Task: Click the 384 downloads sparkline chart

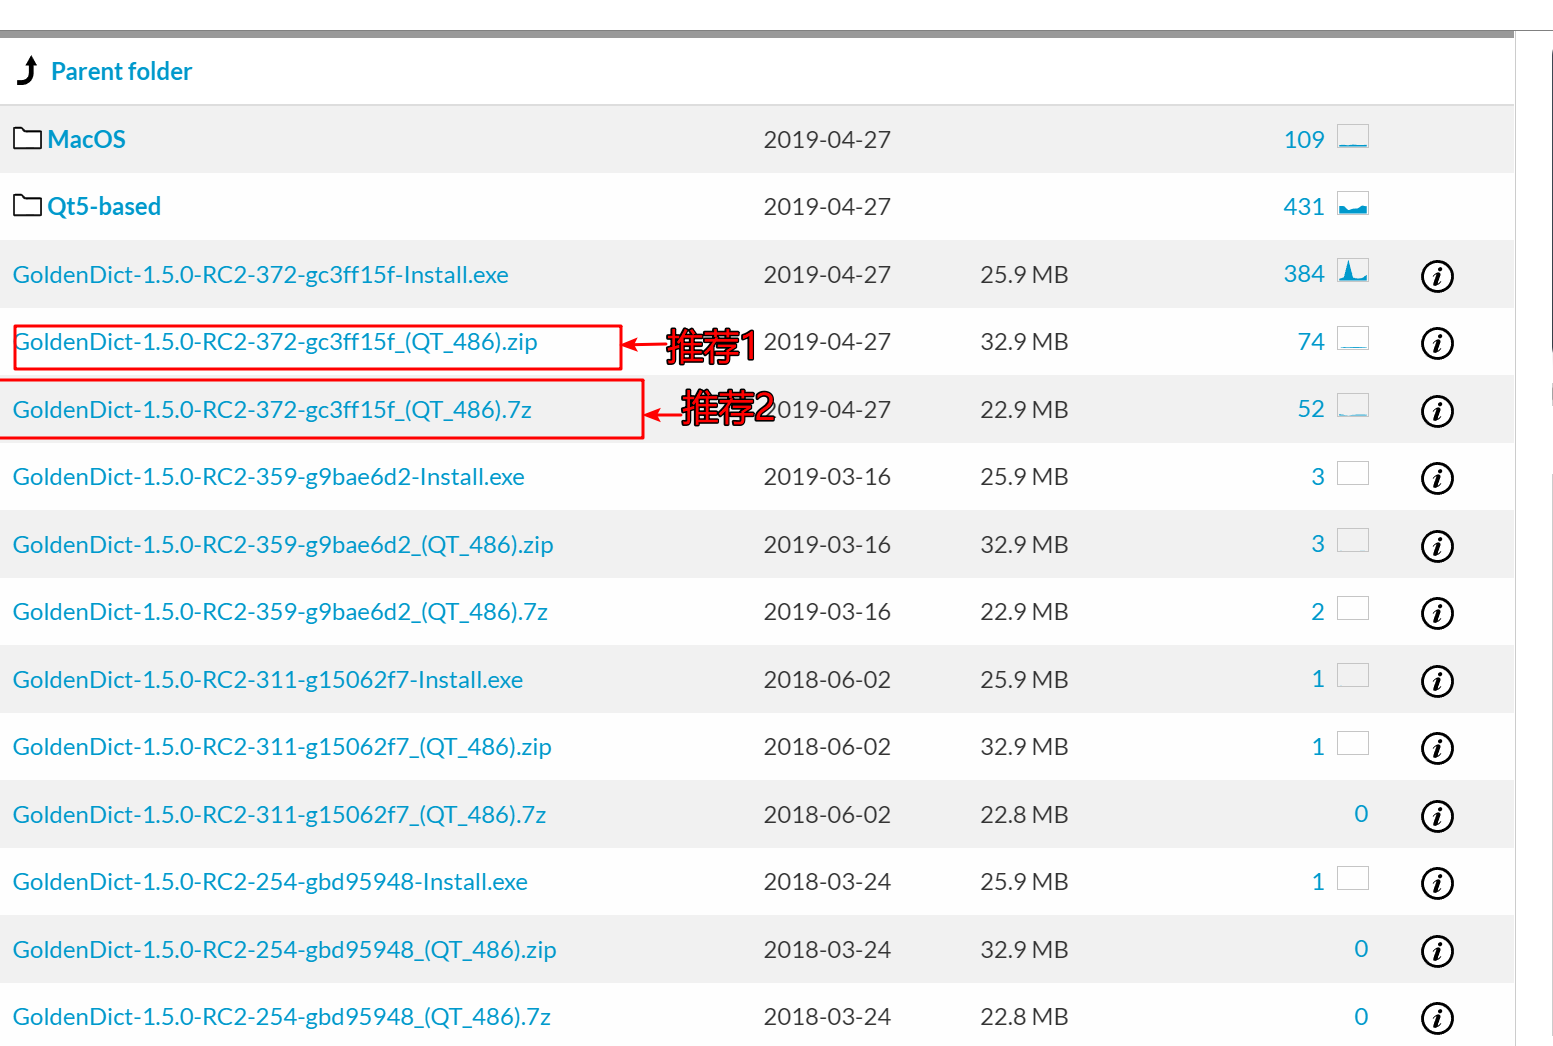Action: 1352,271
